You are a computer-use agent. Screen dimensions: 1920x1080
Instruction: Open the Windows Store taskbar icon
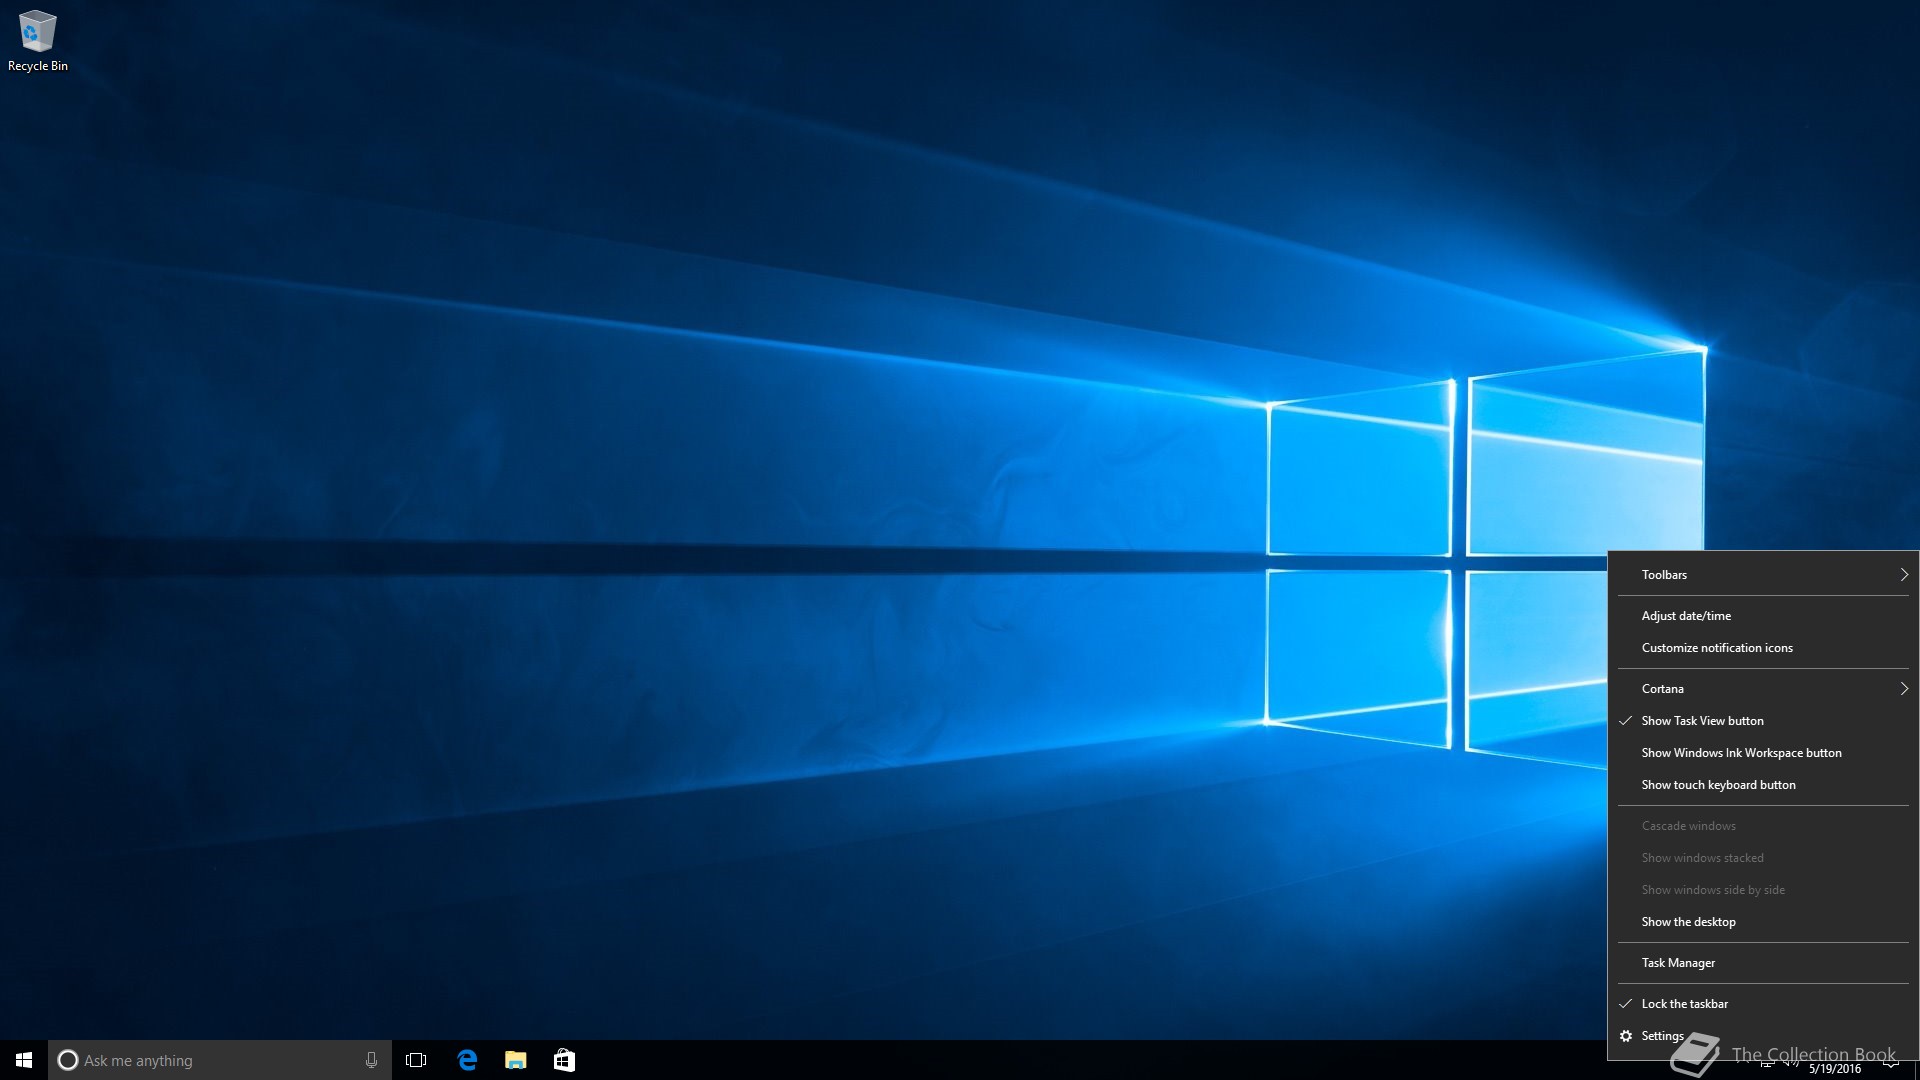coord(564,1060)
